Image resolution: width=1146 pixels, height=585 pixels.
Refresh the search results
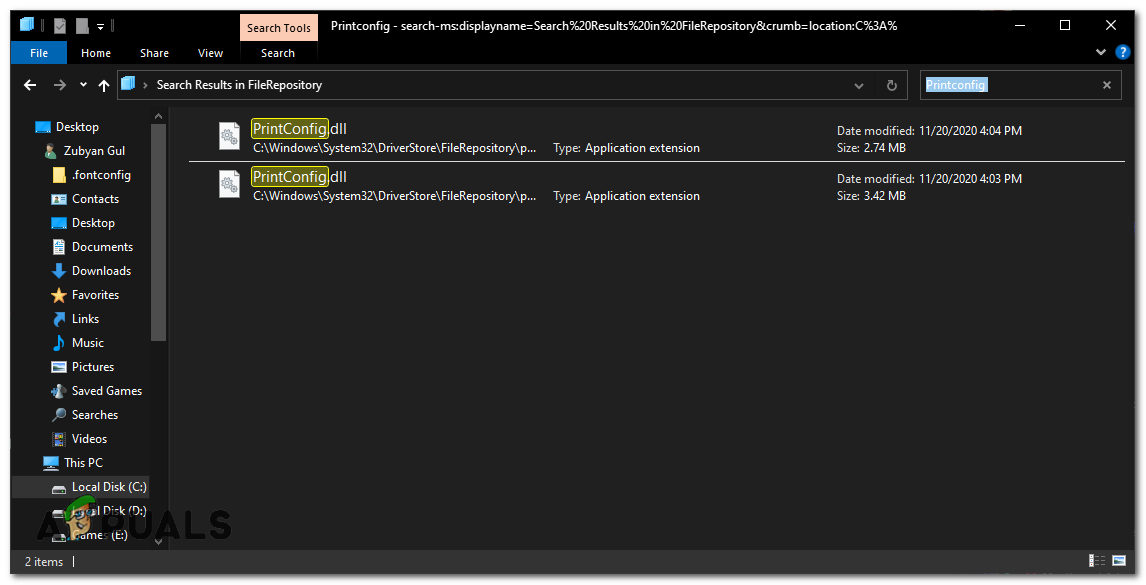click(x=892, y=86)
